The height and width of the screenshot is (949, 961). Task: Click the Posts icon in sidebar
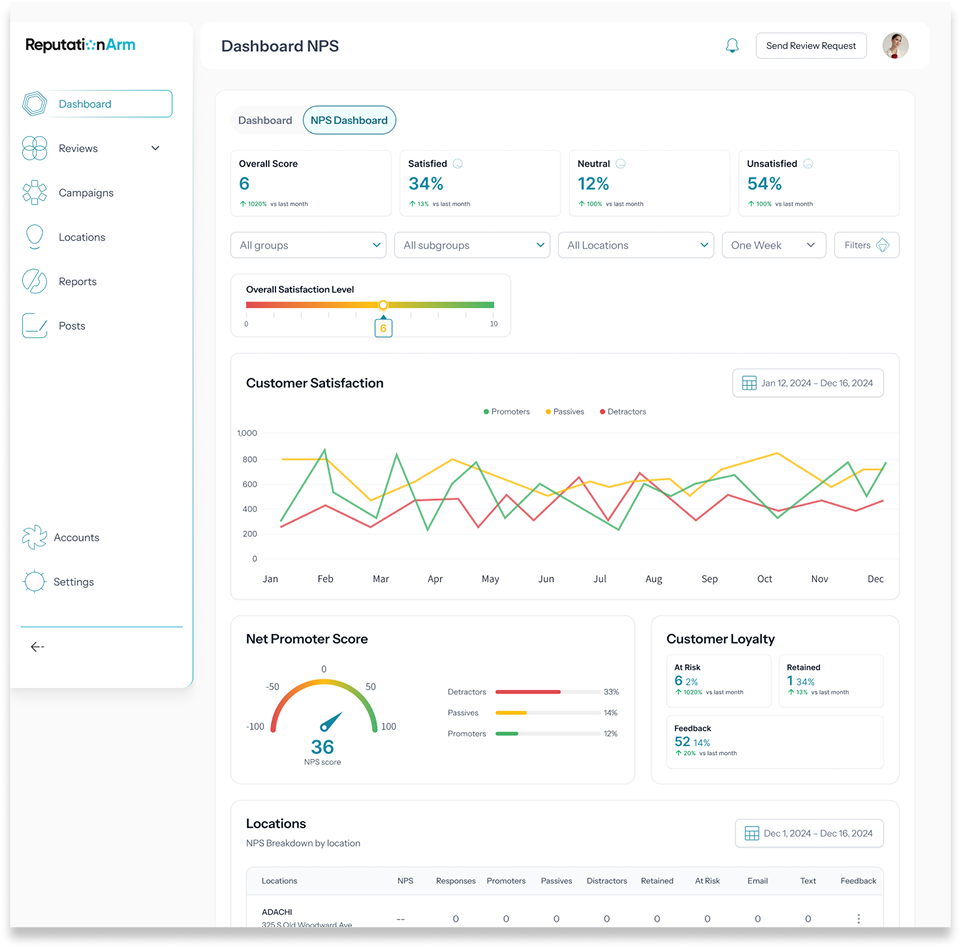click(35, 326)
